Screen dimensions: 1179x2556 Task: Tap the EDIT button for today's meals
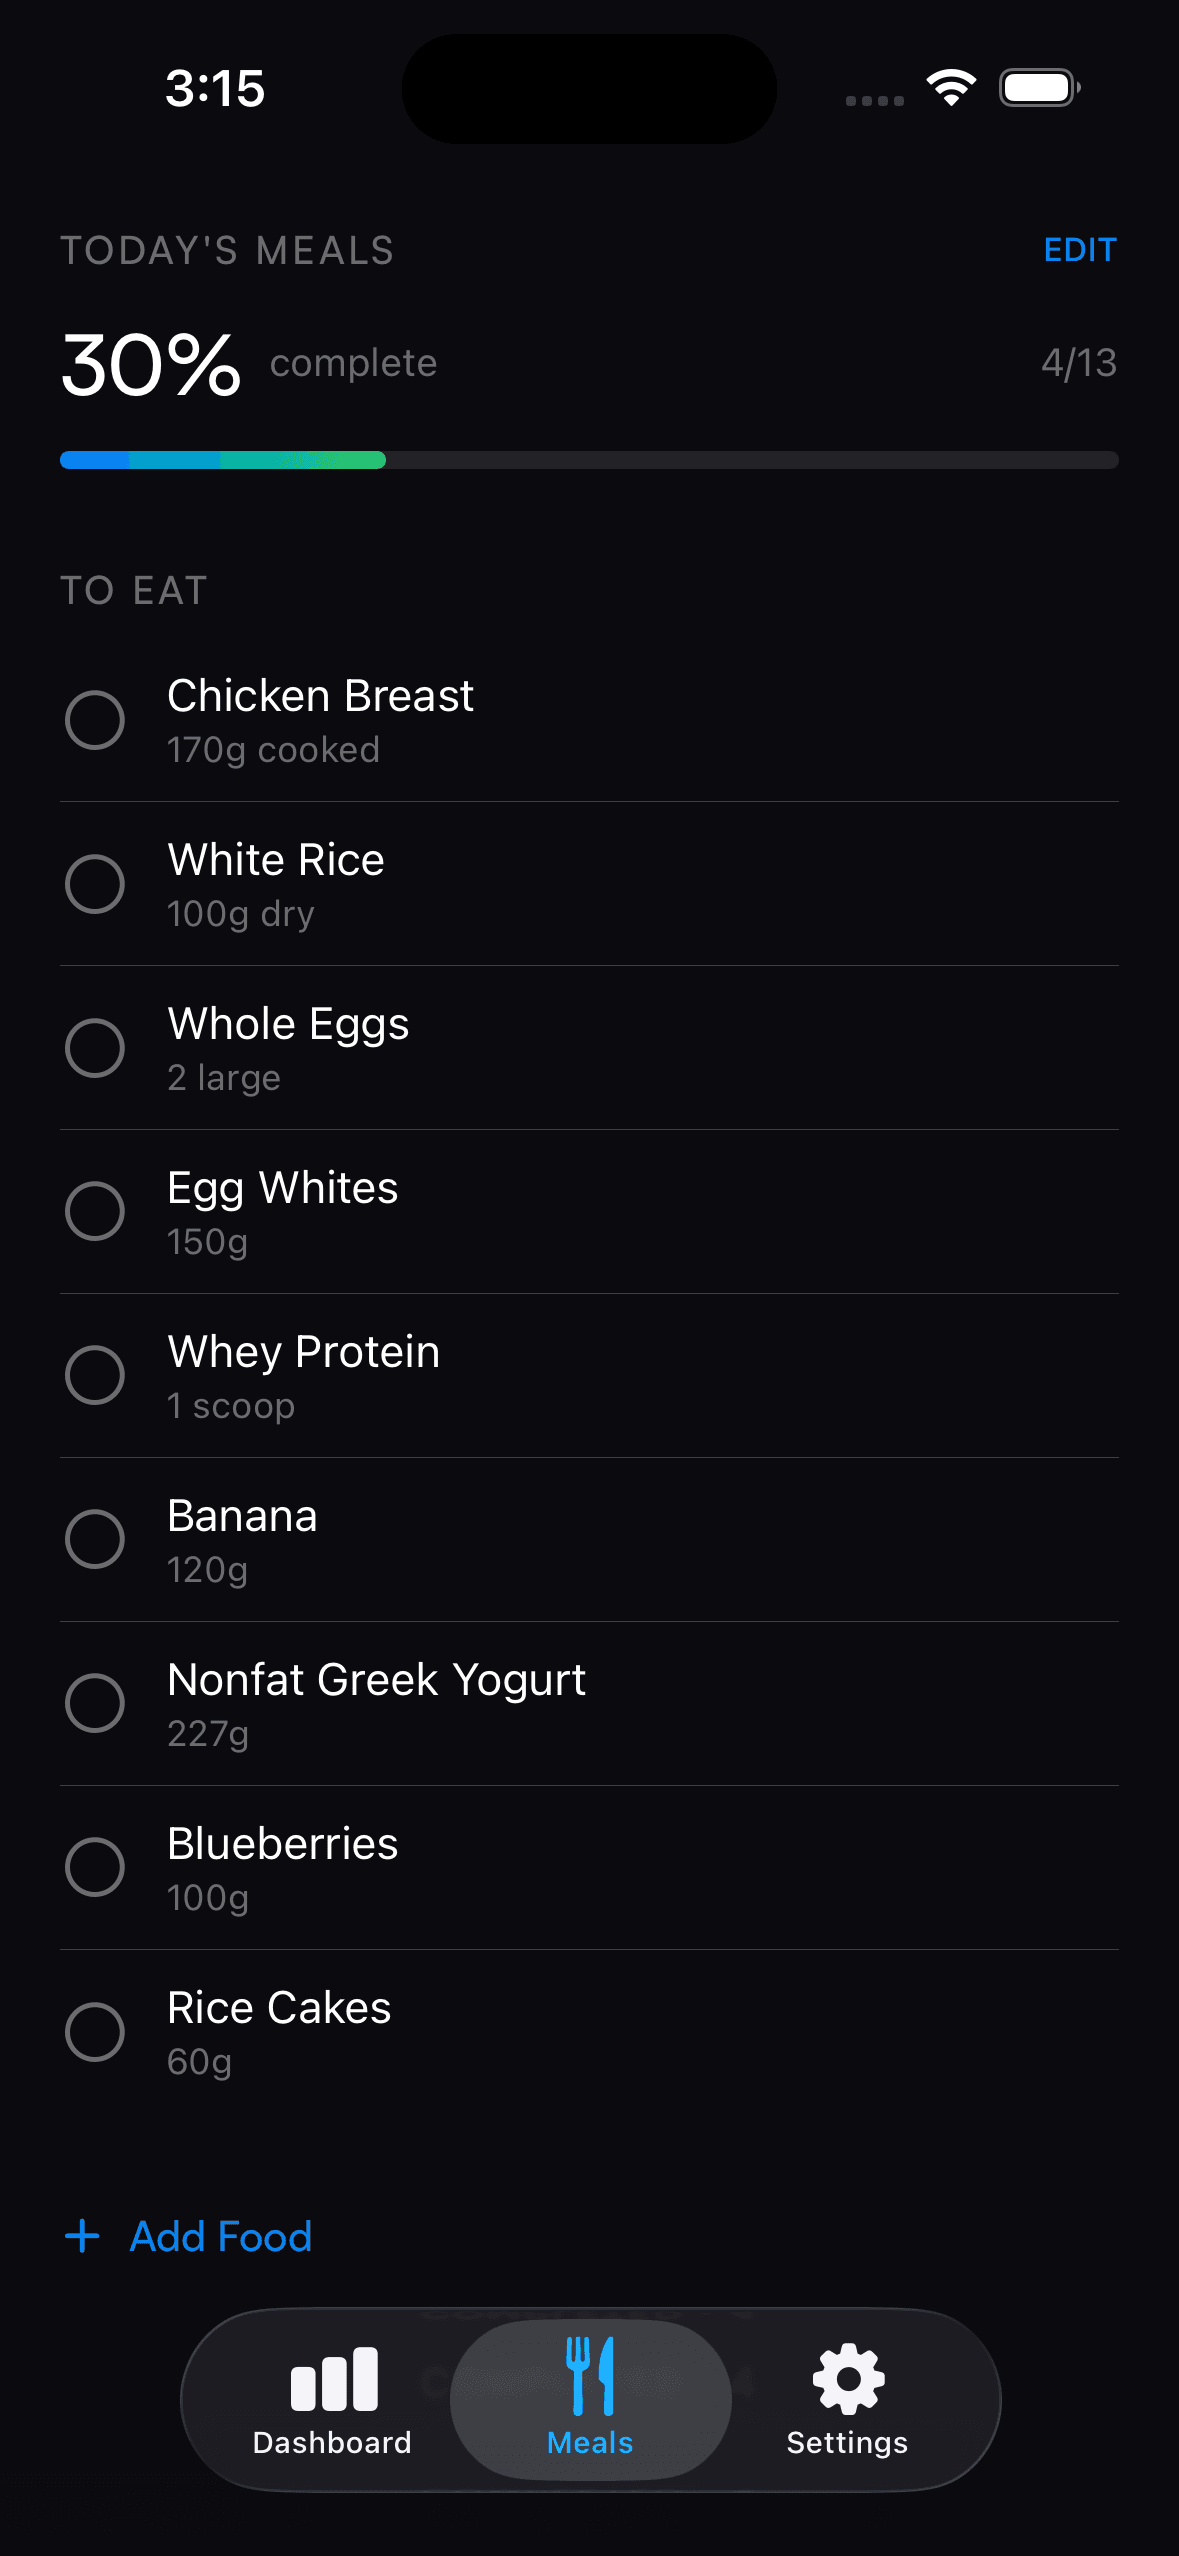[x=1079, y=250]
